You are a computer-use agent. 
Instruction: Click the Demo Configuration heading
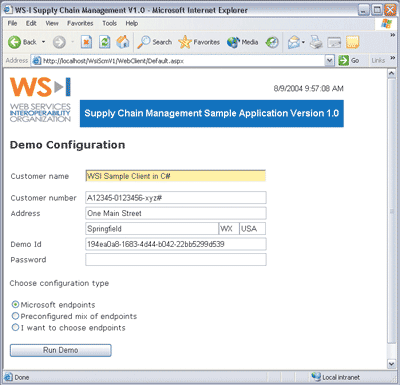[68, 145]
